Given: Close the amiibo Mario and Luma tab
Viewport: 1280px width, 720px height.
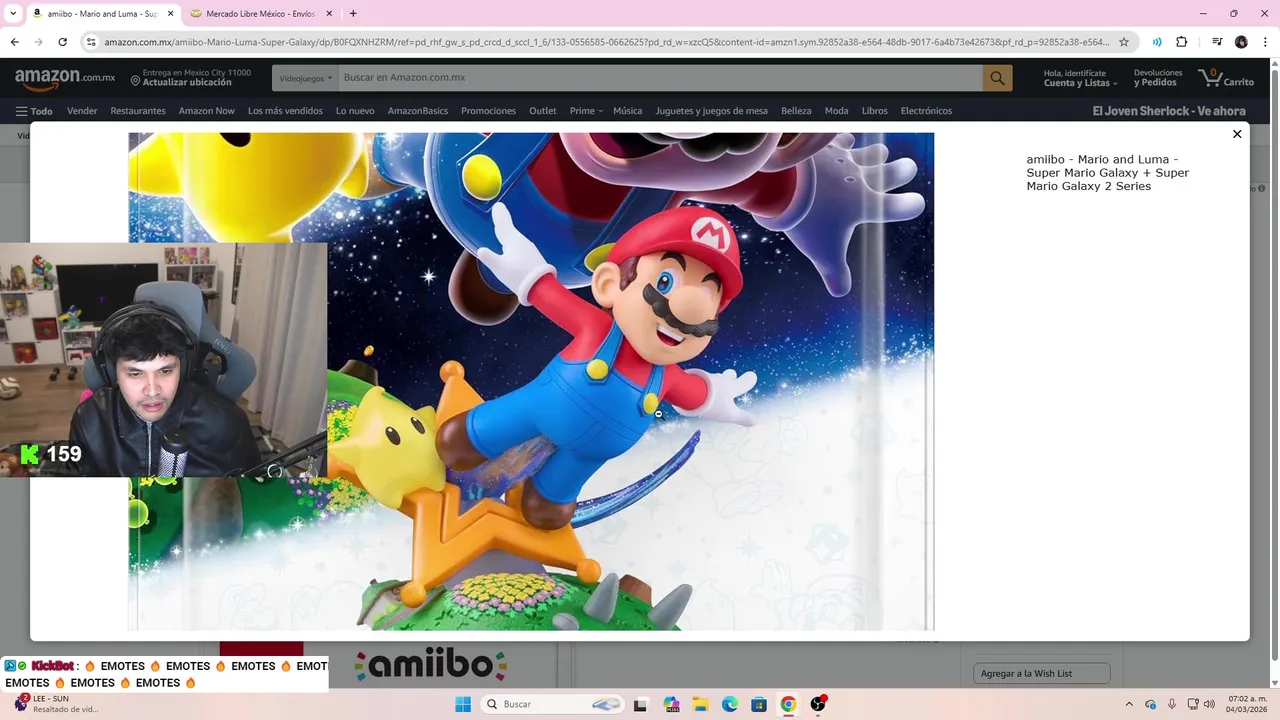Looking at the screenshot, I should 170,14.
